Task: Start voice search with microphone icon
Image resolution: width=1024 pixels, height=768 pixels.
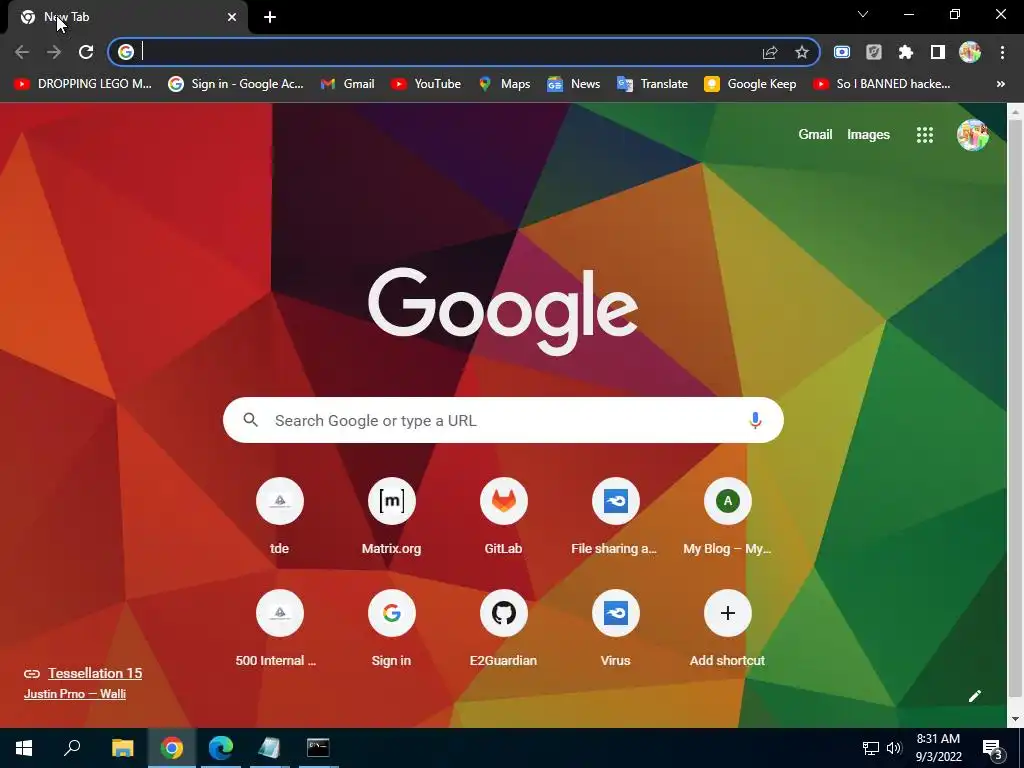Action: pyautogui.click(x=755, y=420)
